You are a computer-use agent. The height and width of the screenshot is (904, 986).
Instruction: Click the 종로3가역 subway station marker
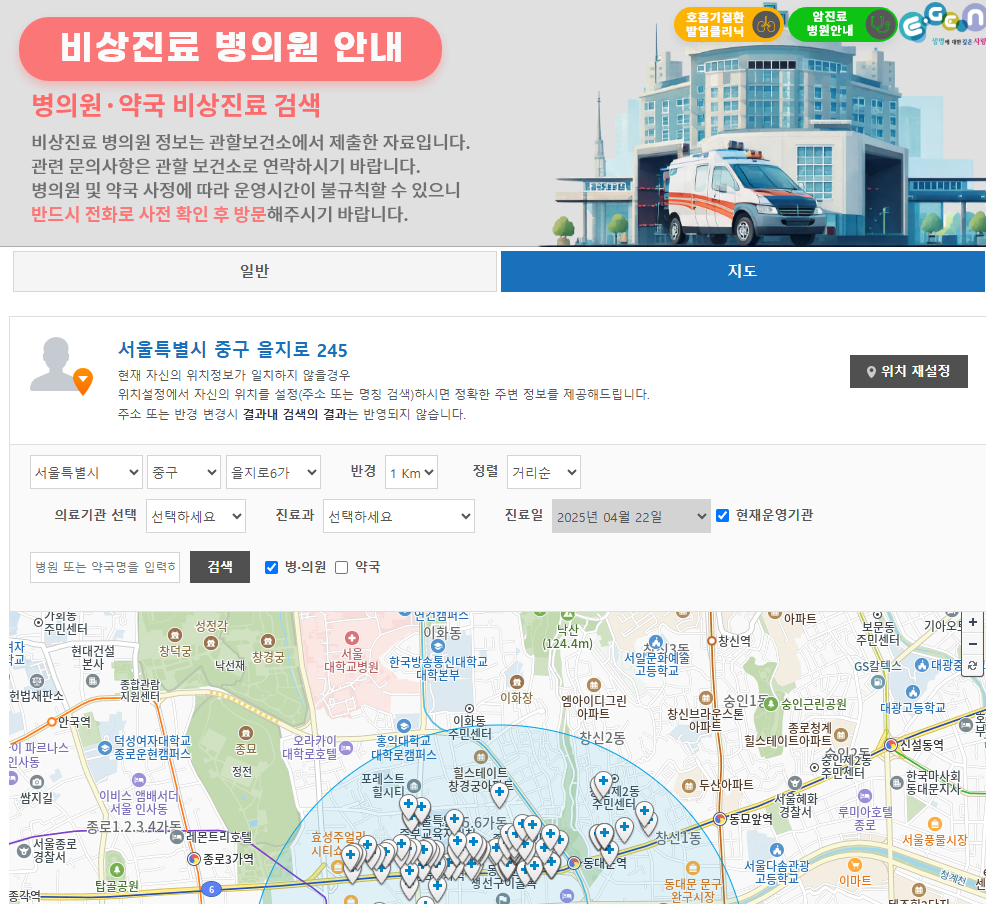tap(194, 859)
